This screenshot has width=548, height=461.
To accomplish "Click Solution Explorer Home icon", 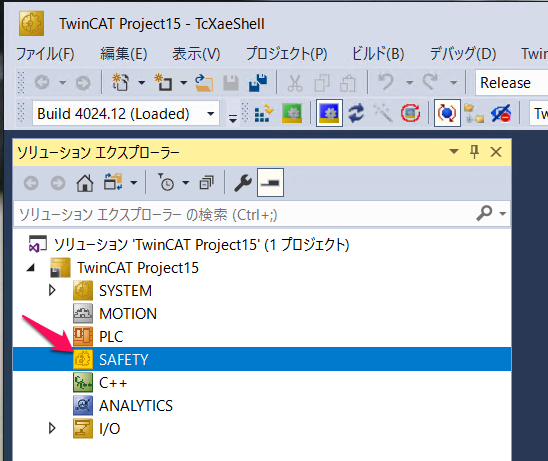I will pos(85,183).
